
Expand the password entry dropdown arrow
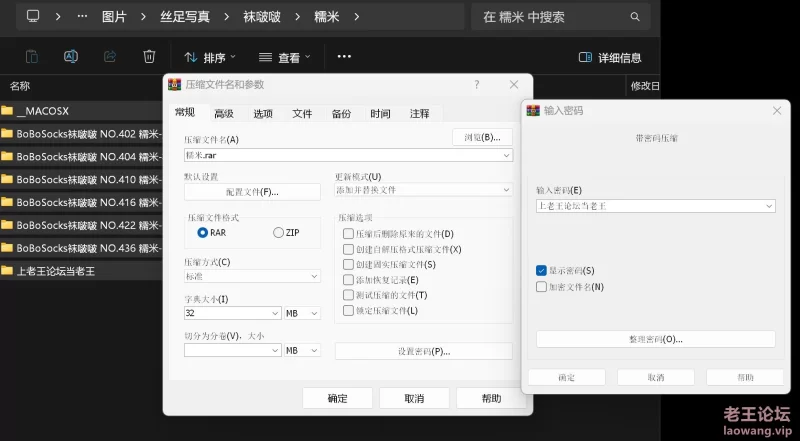768,206
